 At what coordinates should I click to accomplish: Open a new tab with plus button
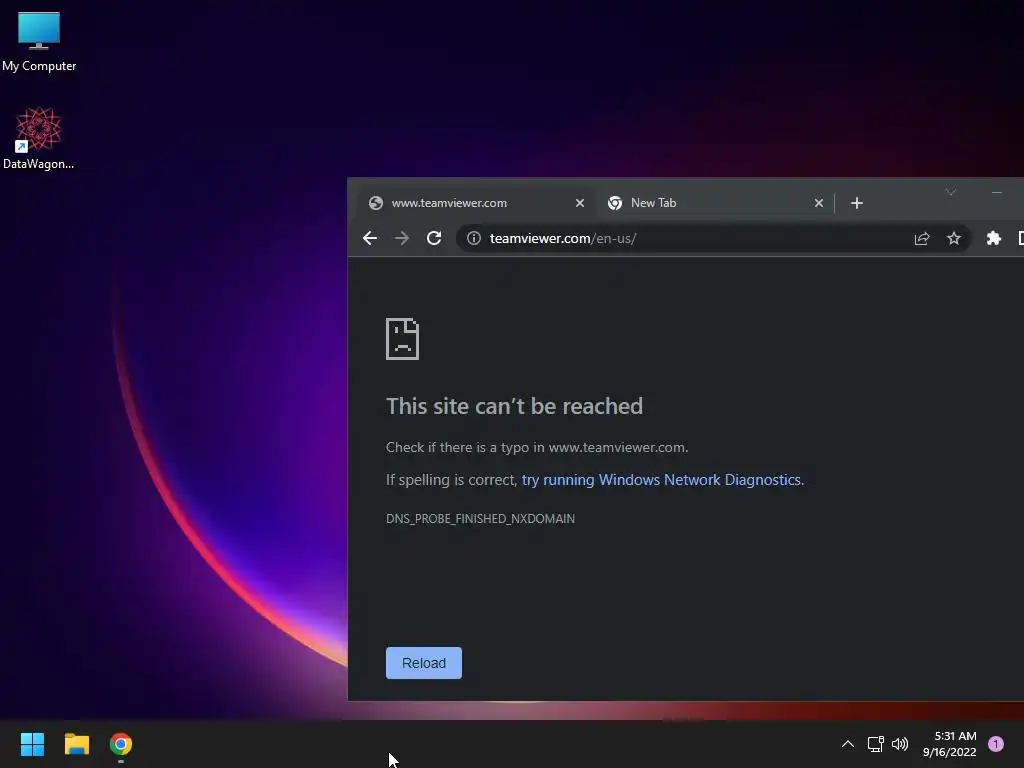coord(857,203)
